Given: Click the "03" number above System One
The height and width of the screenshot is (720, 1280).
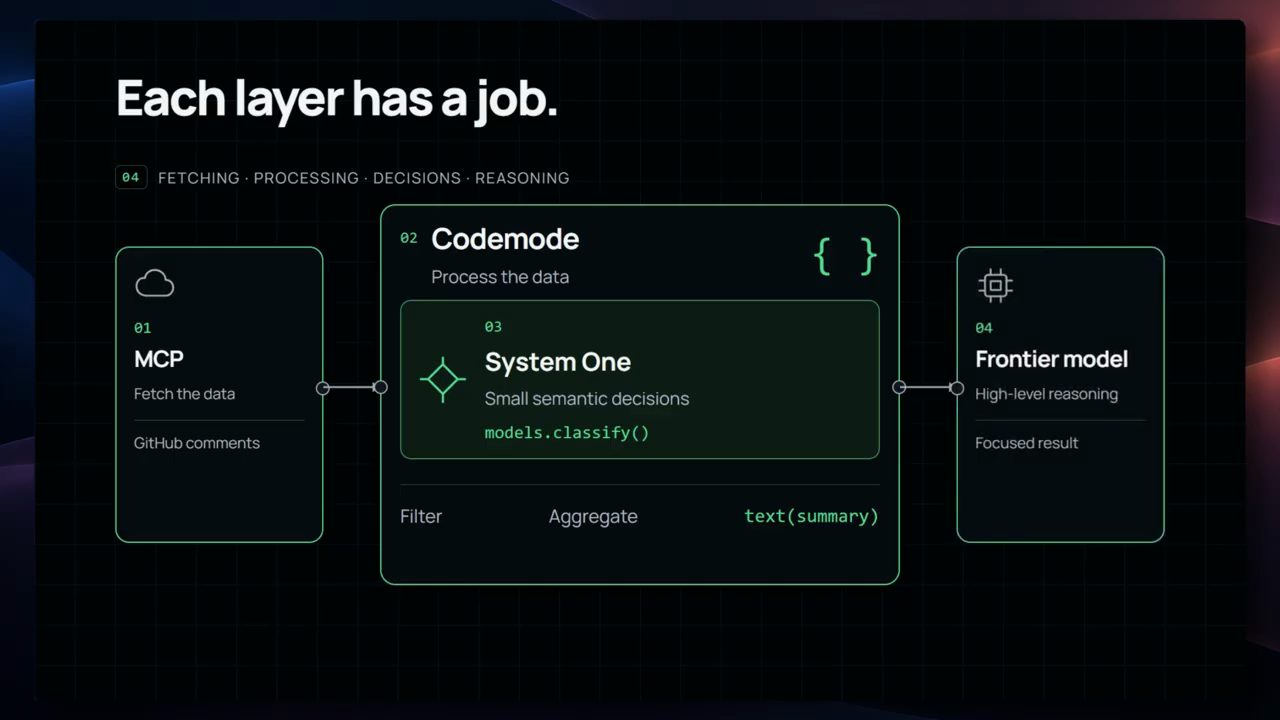Looking at the screenshot, I should tap(493, 327).
